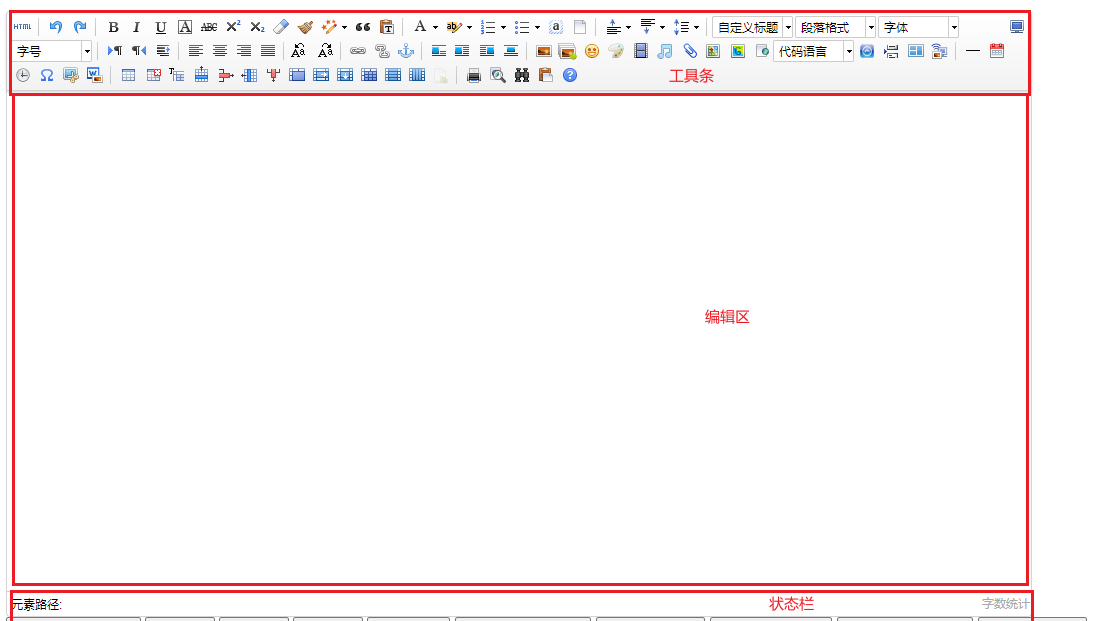Toggle subscript formatting
1099x621 pixels.
tap(257, 27)
